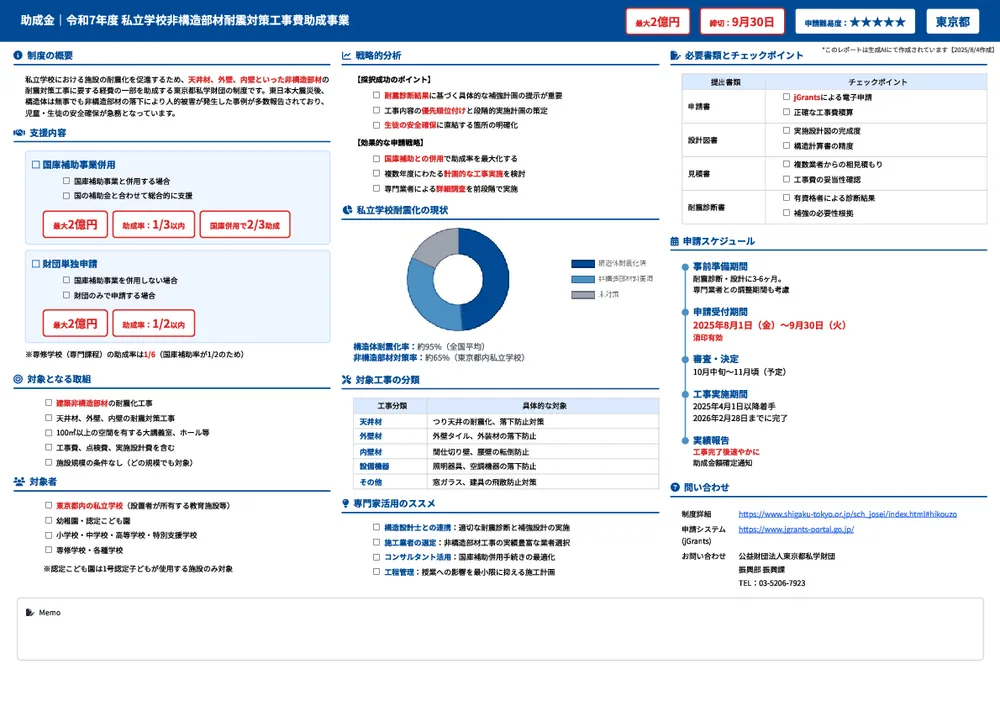
Task: Click the 申請難易度 star rating badge
Action: click(855, 22)
